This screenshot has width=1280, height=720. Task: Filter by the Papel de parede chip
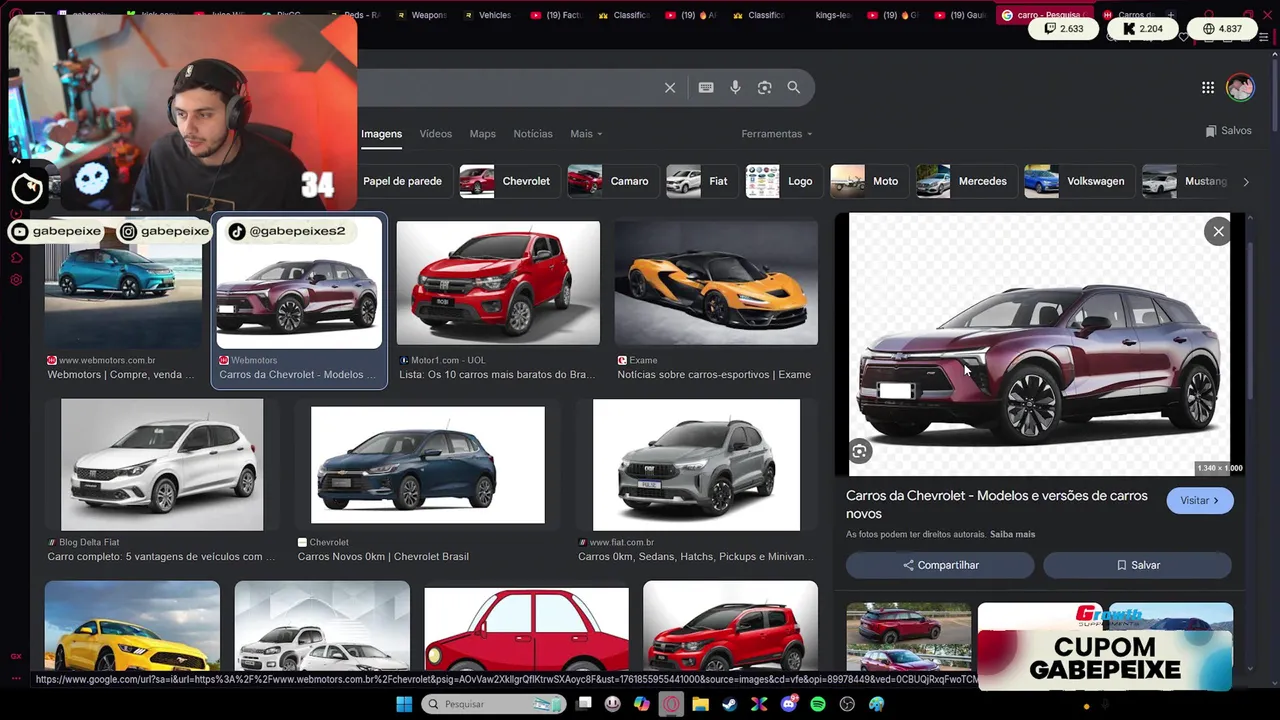[402, 181]
